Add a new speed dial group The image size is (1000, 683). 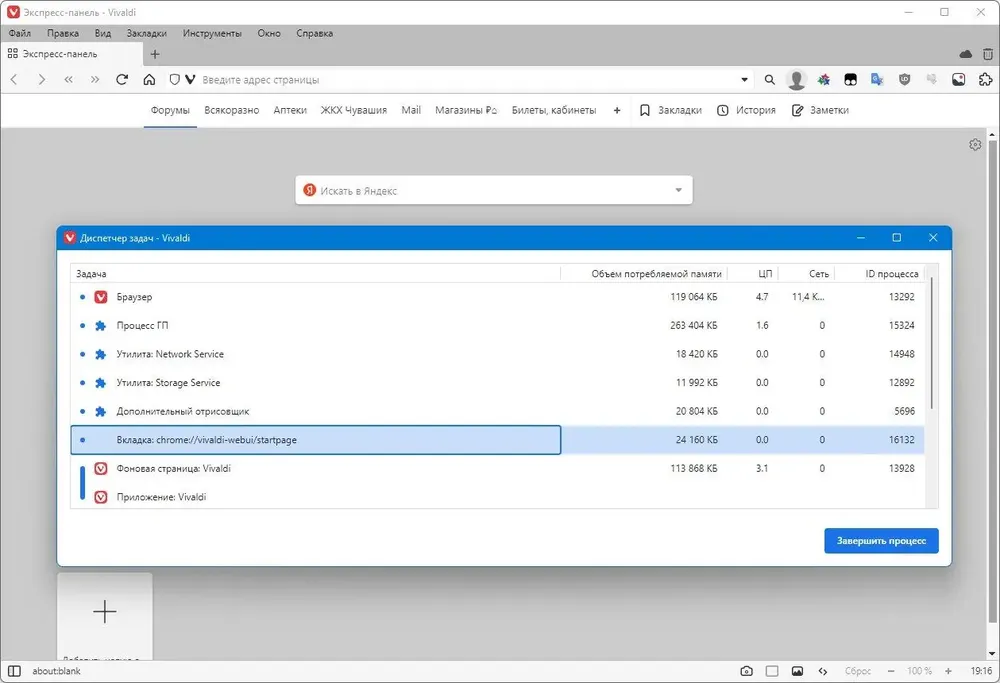617,110
